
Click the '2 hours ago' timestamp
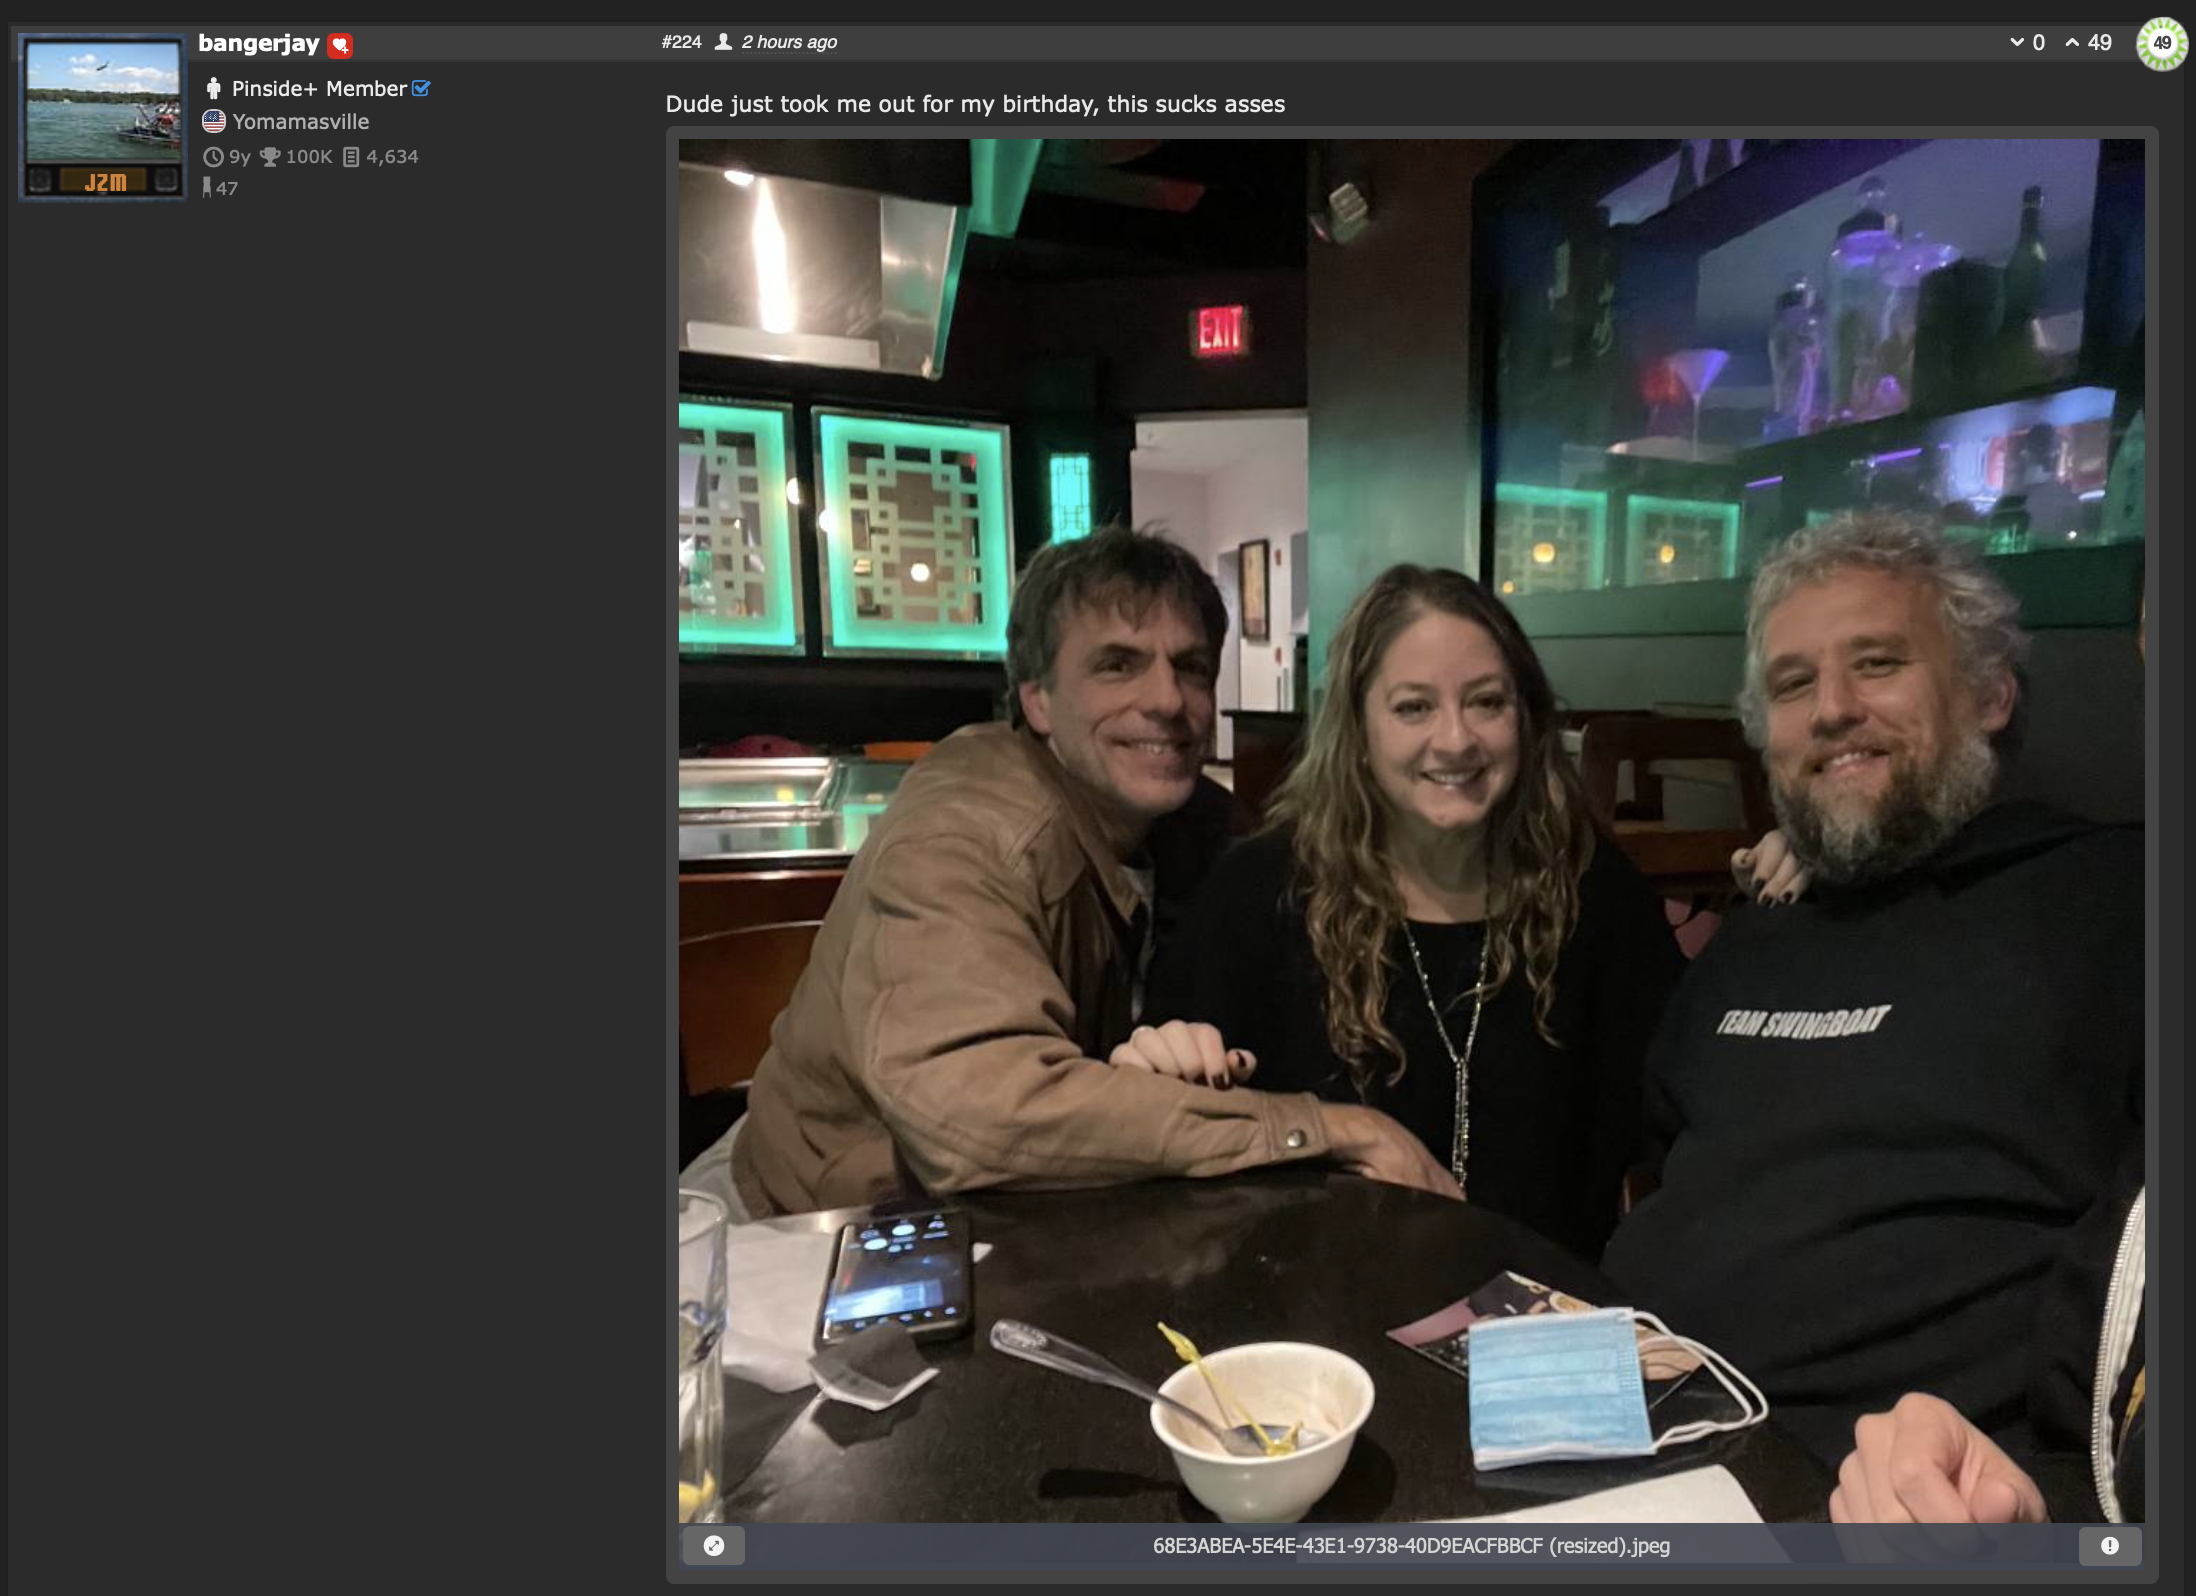pos(789,42)
